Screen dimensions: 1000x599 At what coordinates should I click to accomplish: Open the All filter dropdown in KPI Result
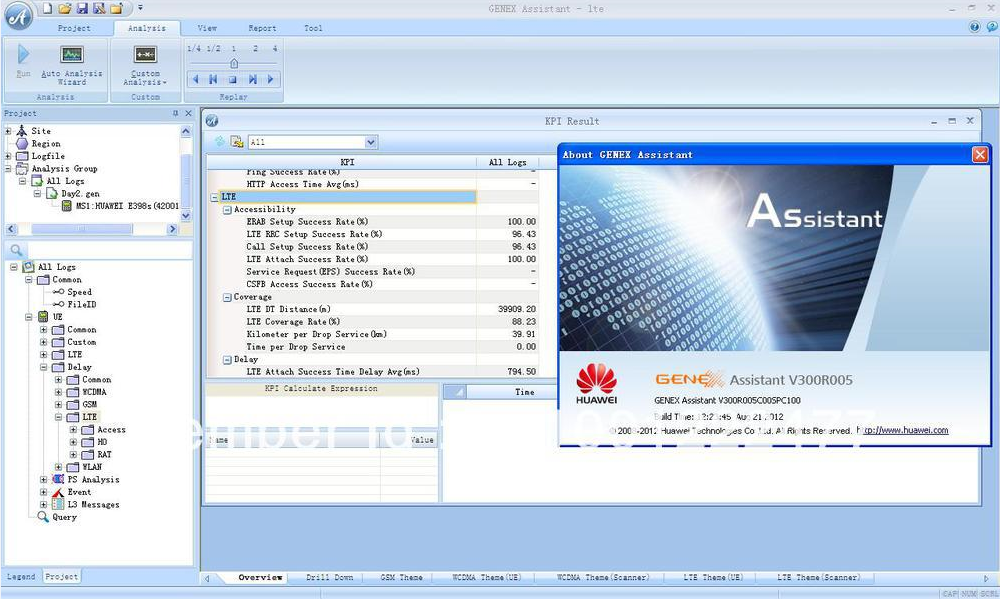370,142
